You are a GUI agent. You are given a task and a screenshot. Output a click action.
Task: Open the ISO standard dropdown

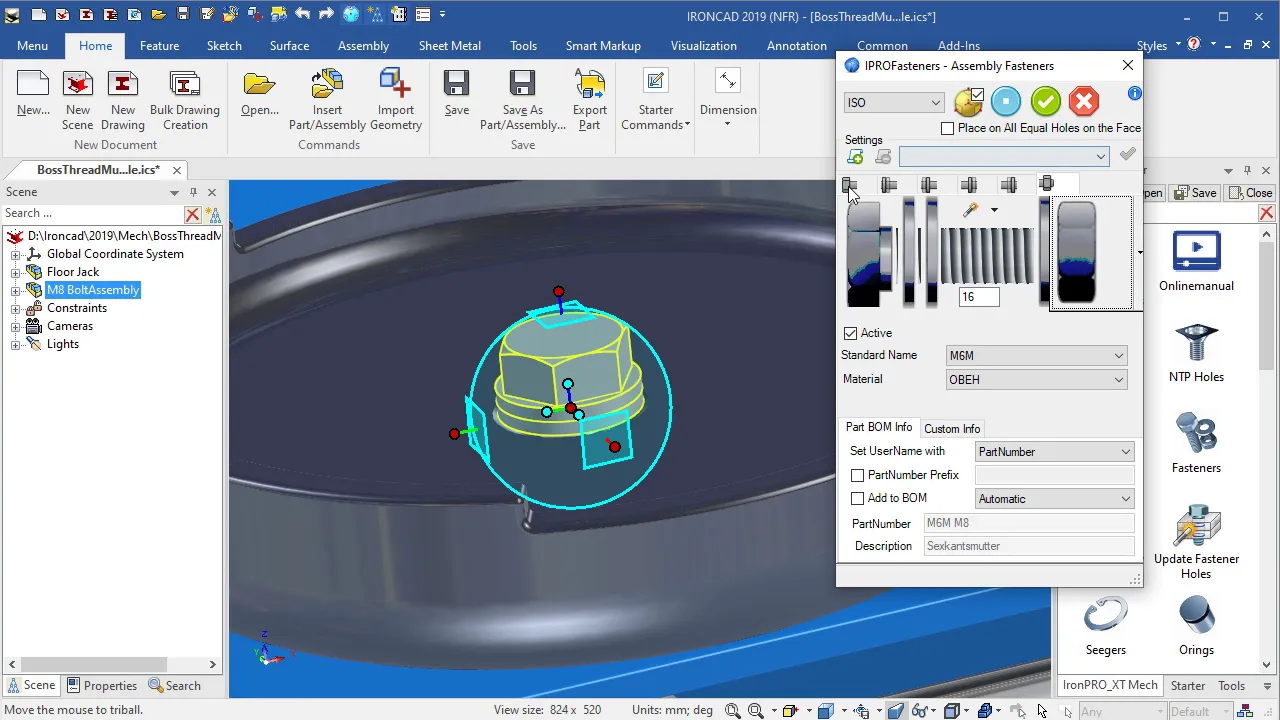894,103
